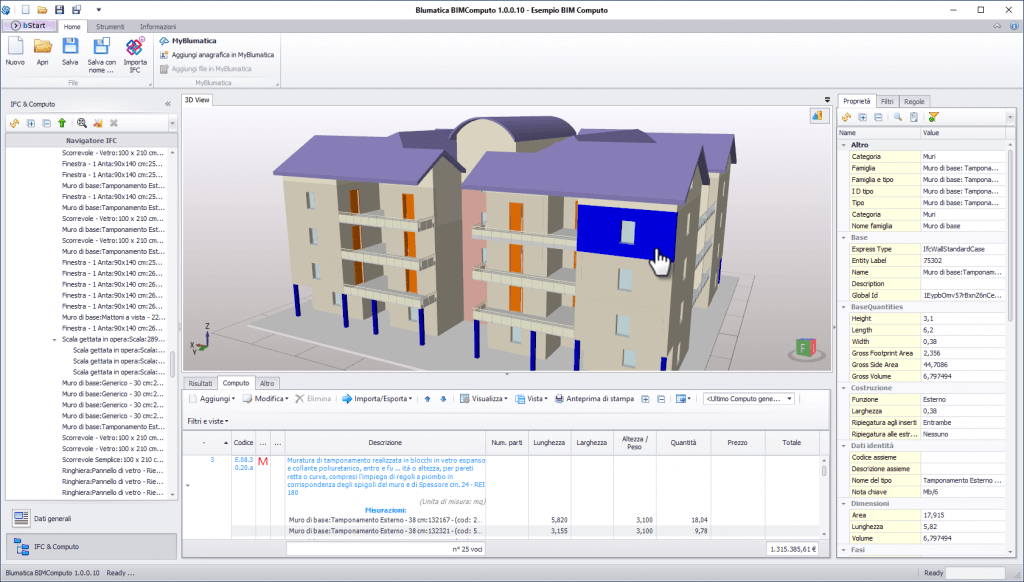Click the bStart button

click(29, 25)
